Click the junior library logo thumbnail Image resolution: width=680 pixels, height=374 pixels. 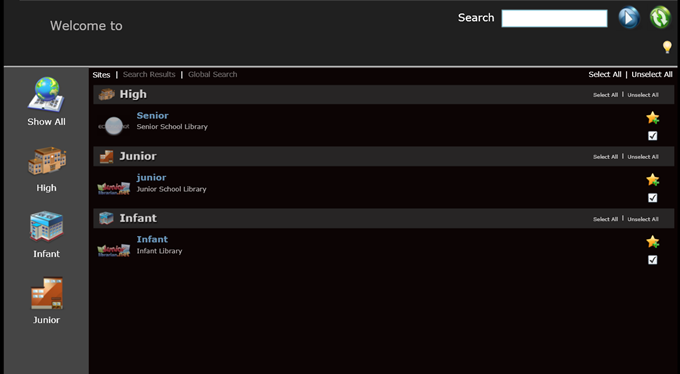[x=114, y=188]
